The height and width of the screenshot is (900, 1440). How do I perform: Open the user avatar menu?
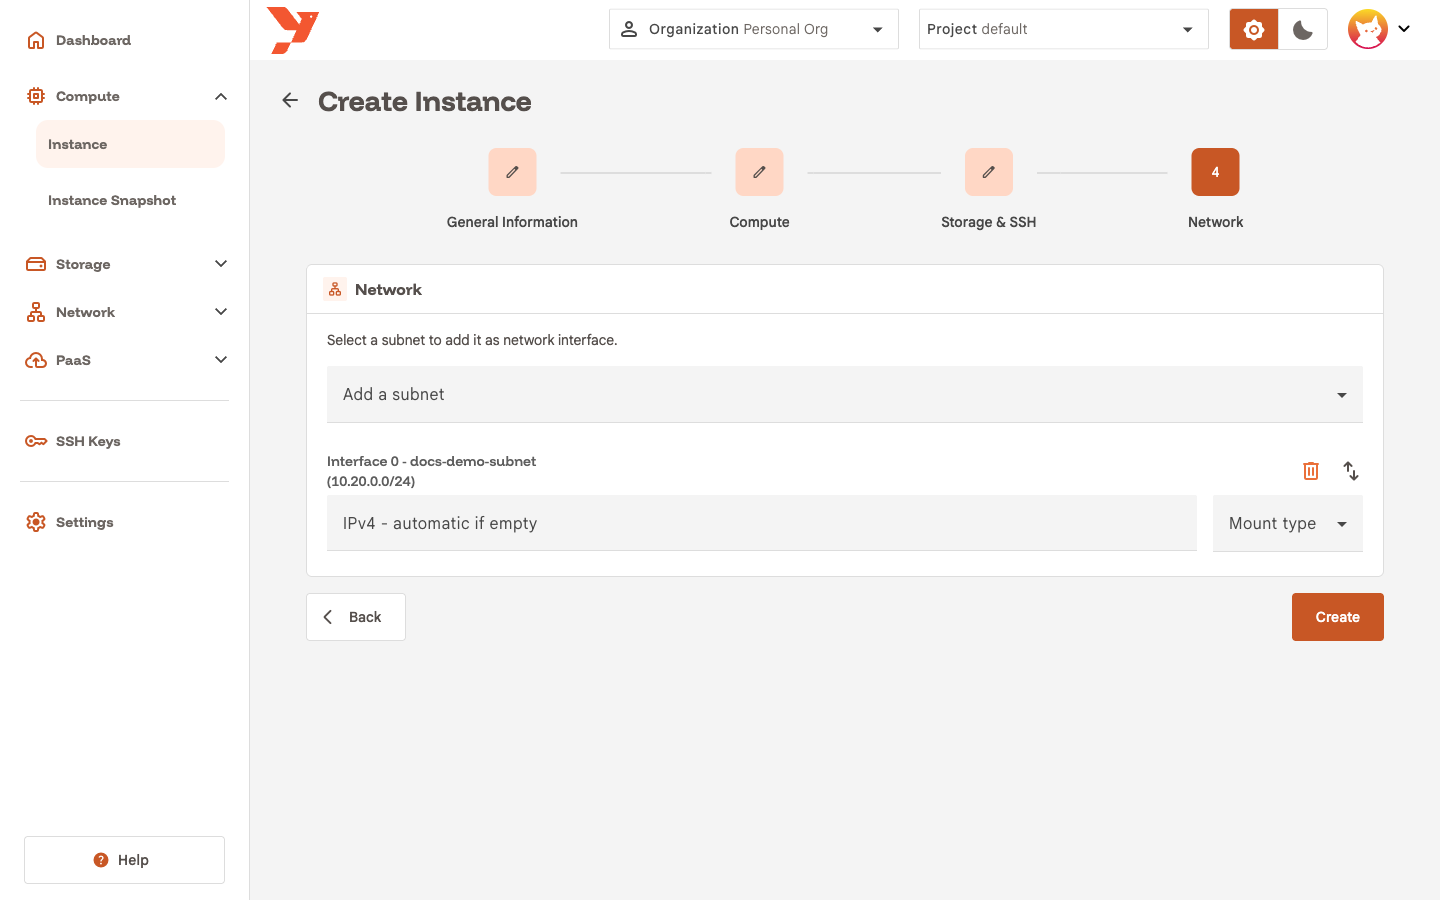point(1368,29)
